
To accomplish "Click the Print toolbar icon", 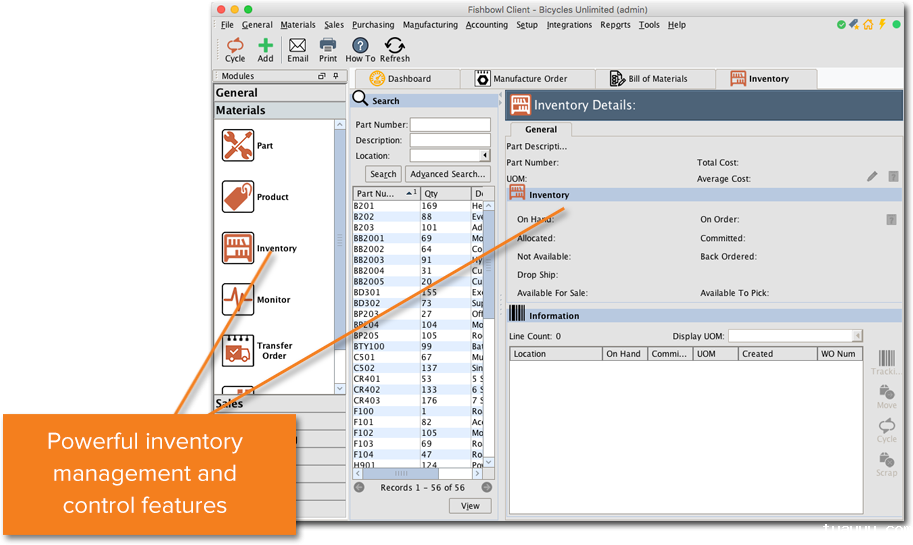I will coord(328,45).
